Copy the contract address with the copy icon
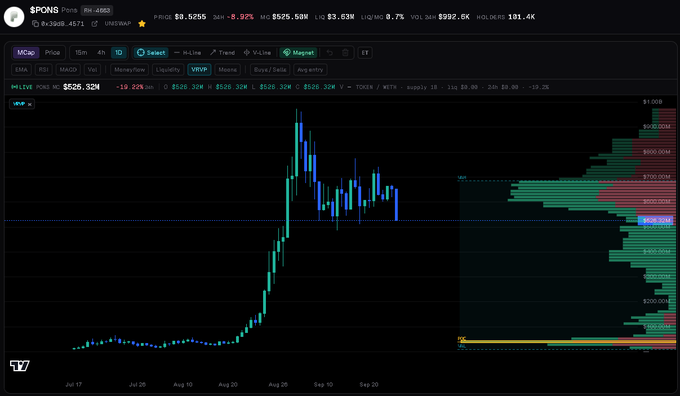680x396 pixels. click(x=35, y=24)
